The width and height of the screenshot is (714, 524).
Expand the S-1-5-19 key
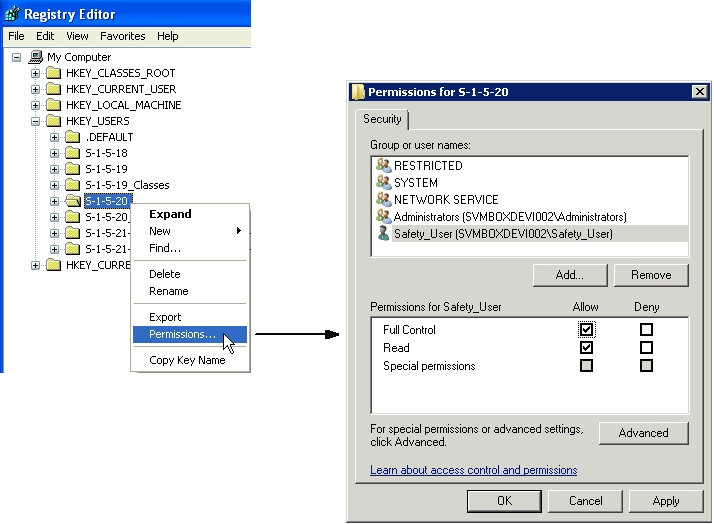pyautogui.click(x=54, y=169)
